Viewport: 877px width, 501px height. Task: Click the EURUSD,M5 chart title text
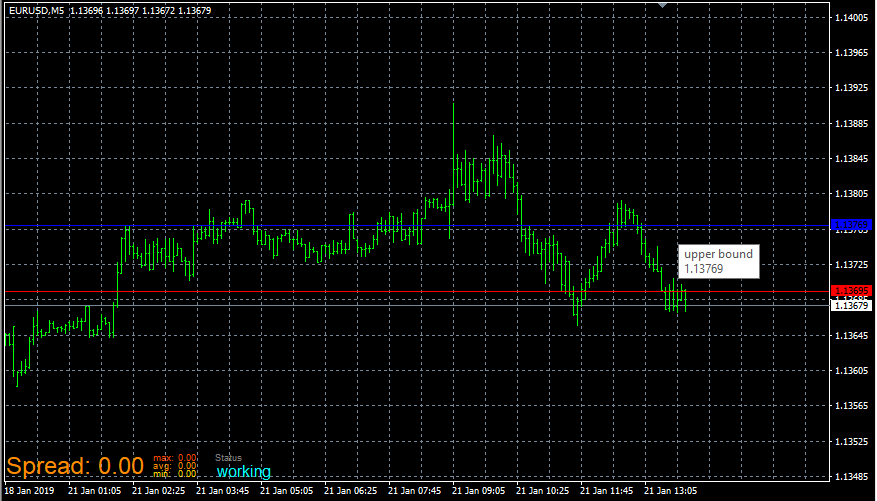click(x=36, y=10)
